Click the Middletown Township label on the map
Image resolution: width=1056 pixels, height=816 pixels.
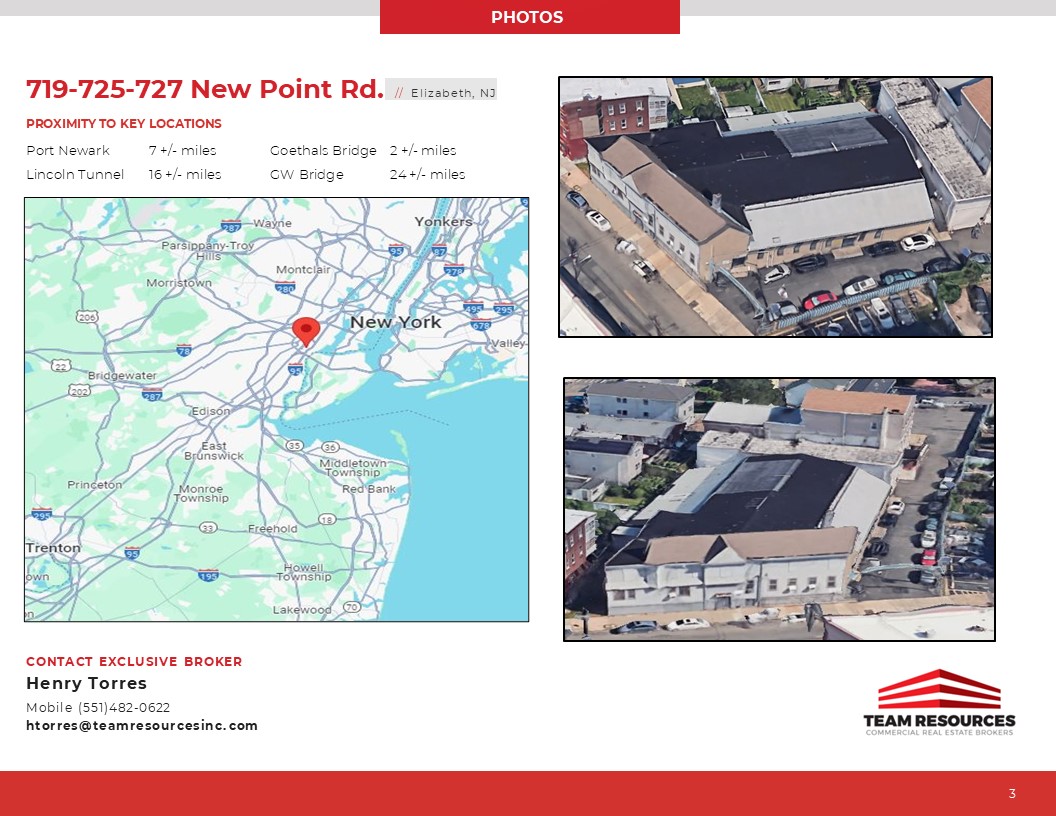click(352, 467)
